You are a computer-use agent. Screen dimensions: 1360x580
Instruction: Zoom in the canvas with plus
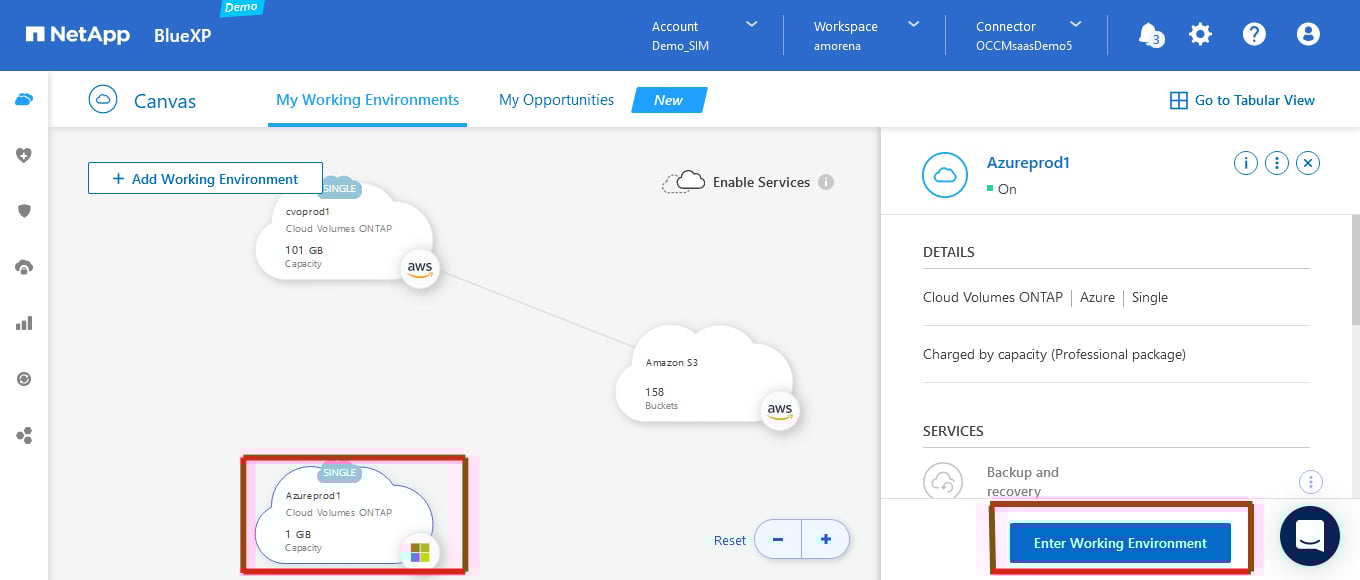point(826,539)
